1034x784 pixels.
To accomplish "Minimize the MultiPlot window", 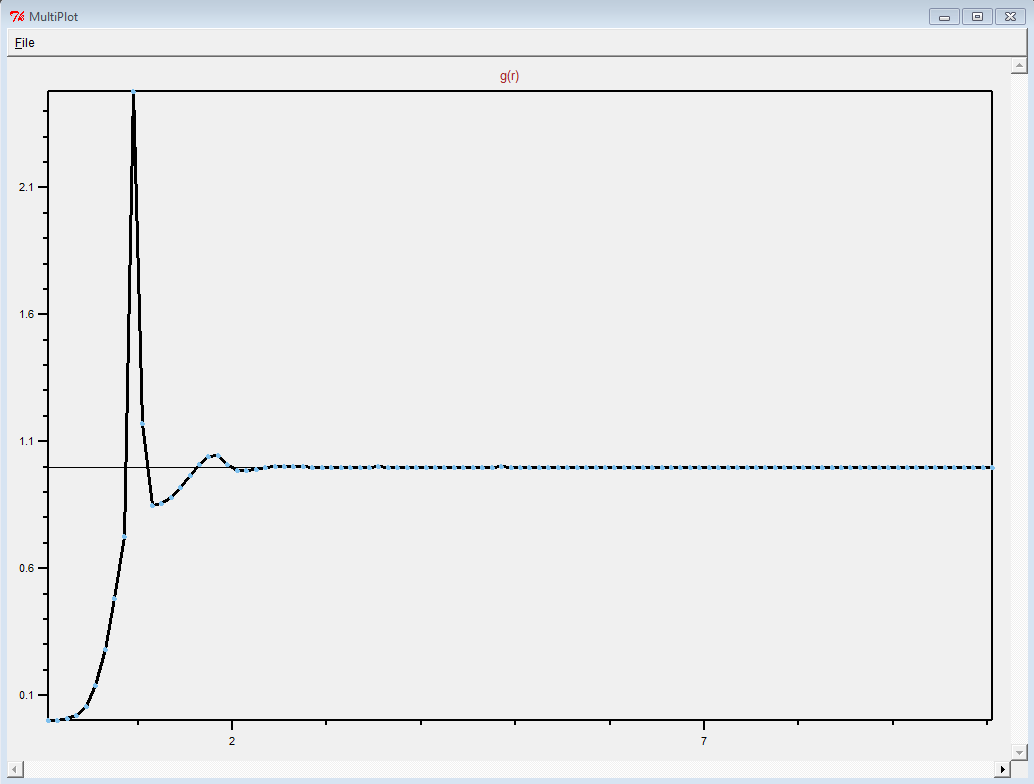I will pyautogui.click(x=944, y=16).
